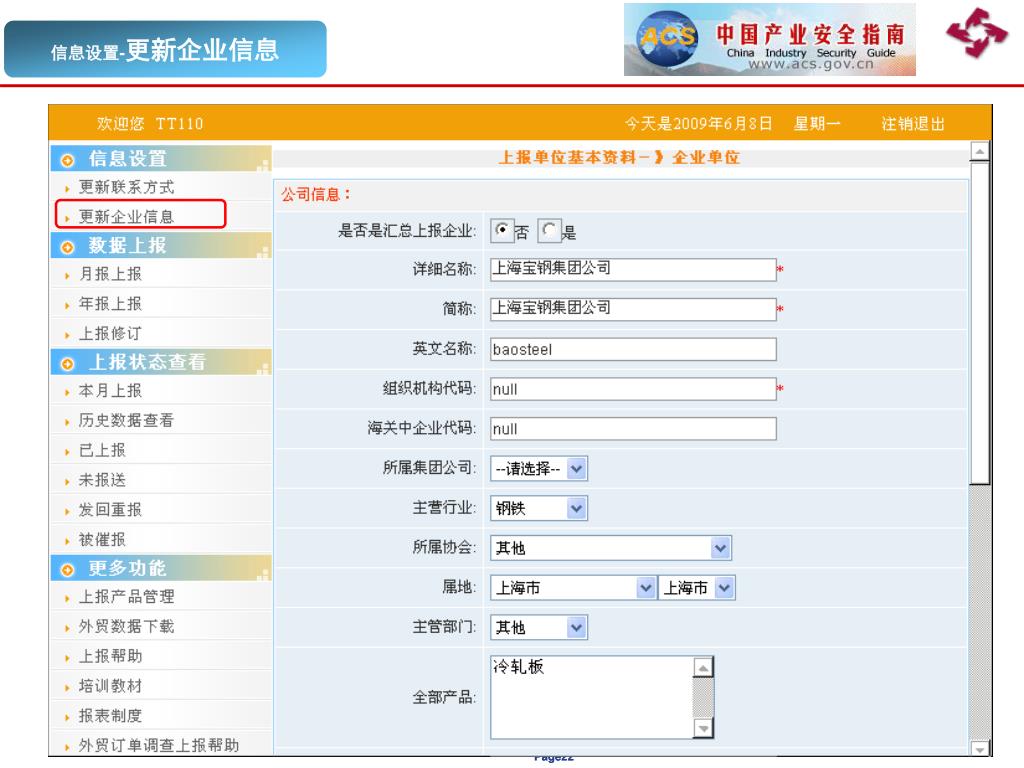Click the 详细名称 input field

[633, 269]
